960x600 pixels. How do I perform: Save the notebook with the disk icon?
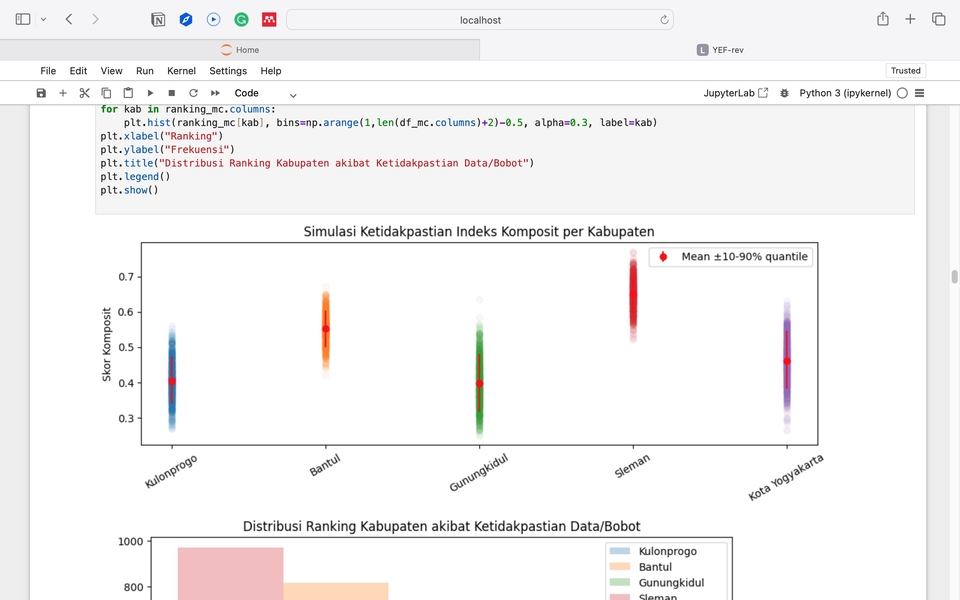(41, 93)
